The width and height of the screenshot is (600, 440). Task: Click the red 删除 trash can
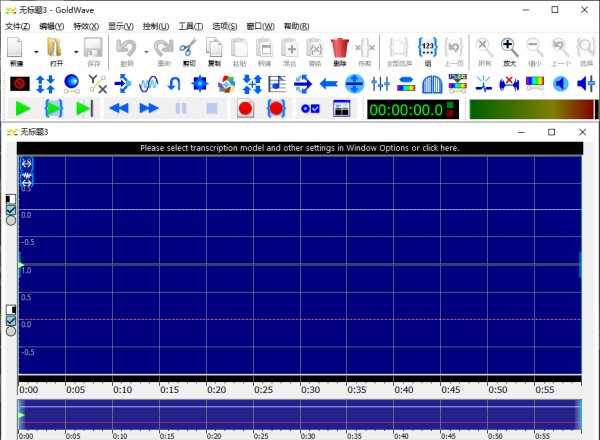(340, 48)
